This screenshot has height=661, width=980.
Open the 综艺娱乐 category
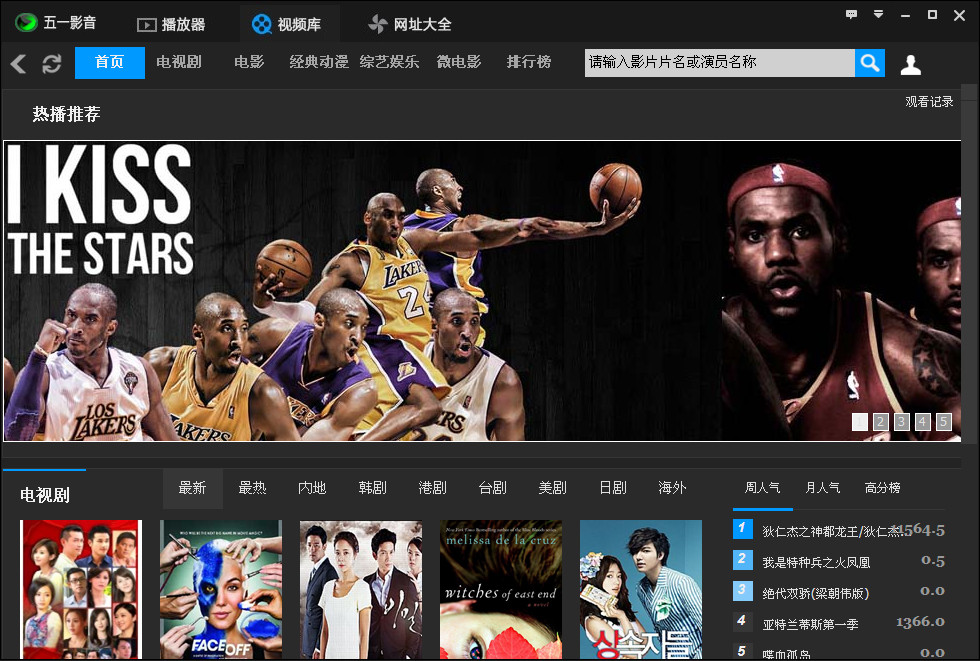point(389,62)
